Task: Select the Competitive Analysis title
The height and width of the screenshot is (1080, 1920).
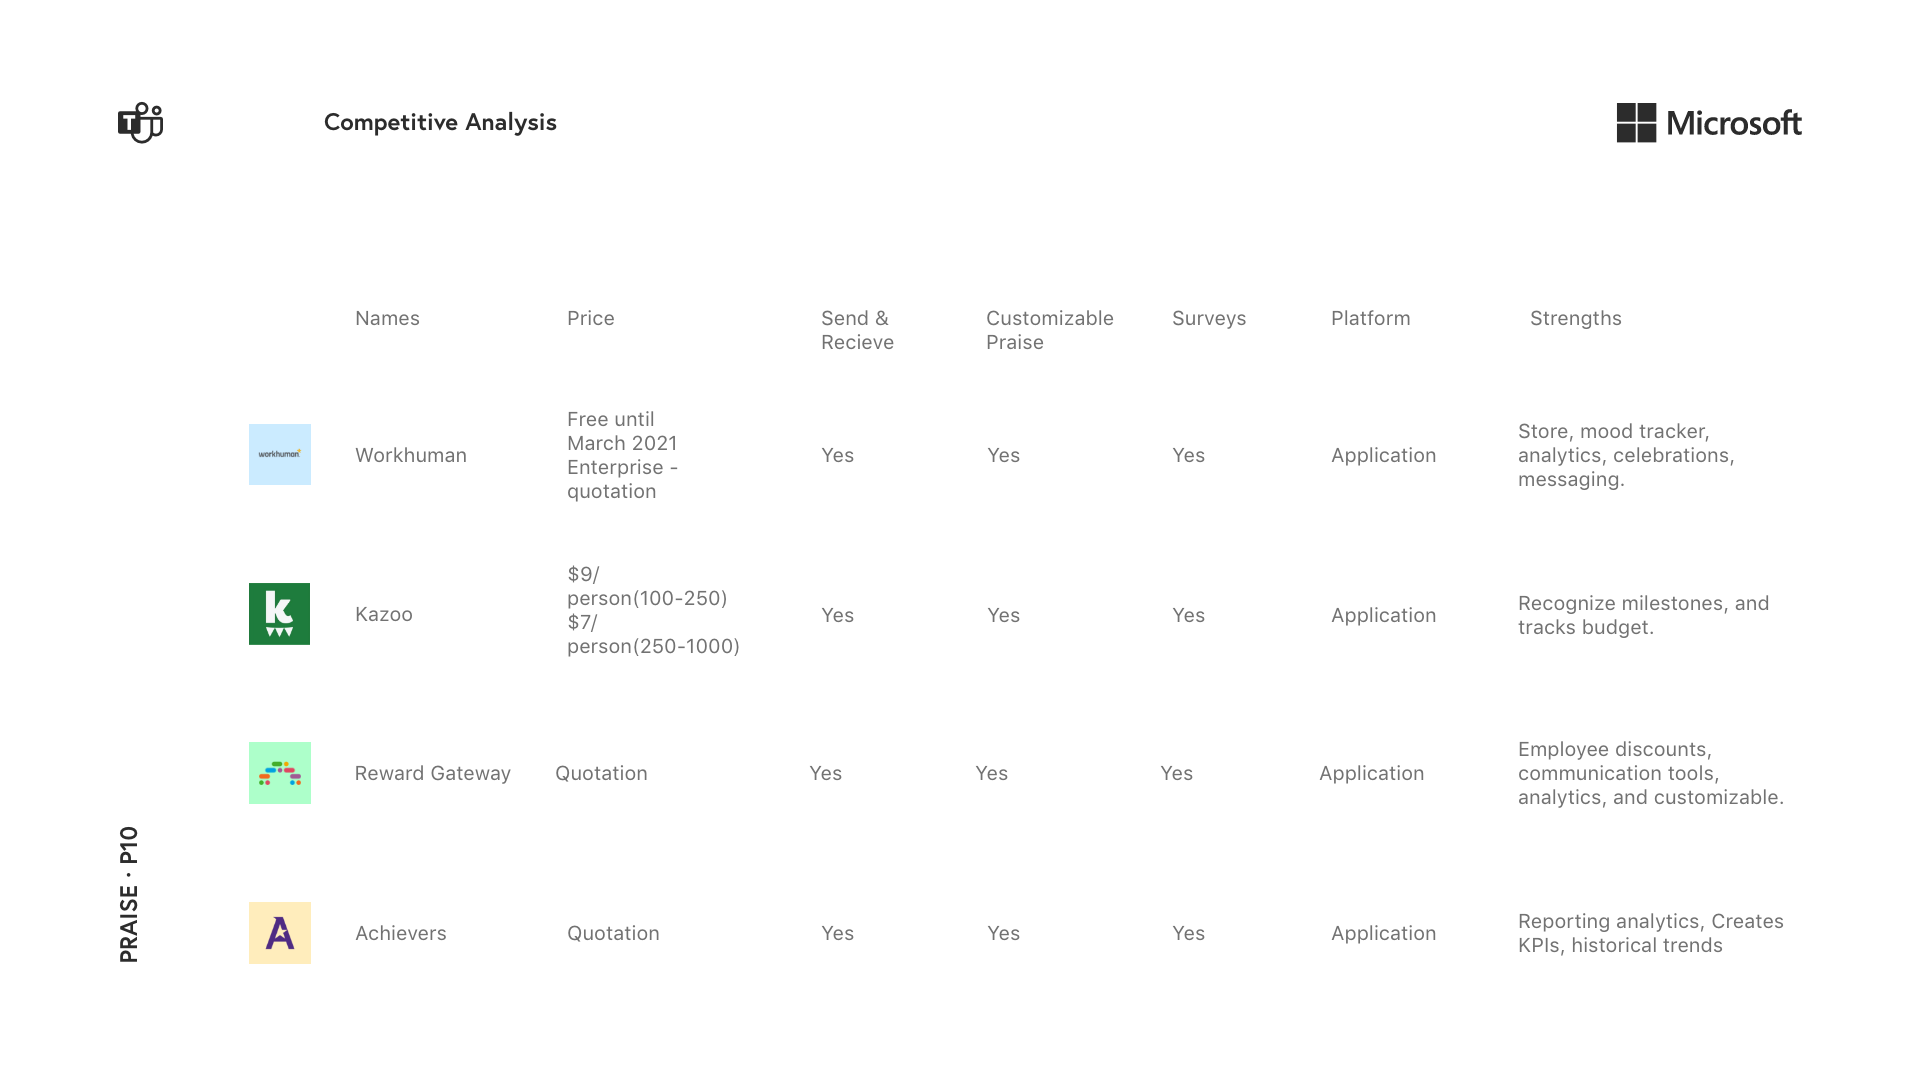Action: coord(440,122)
